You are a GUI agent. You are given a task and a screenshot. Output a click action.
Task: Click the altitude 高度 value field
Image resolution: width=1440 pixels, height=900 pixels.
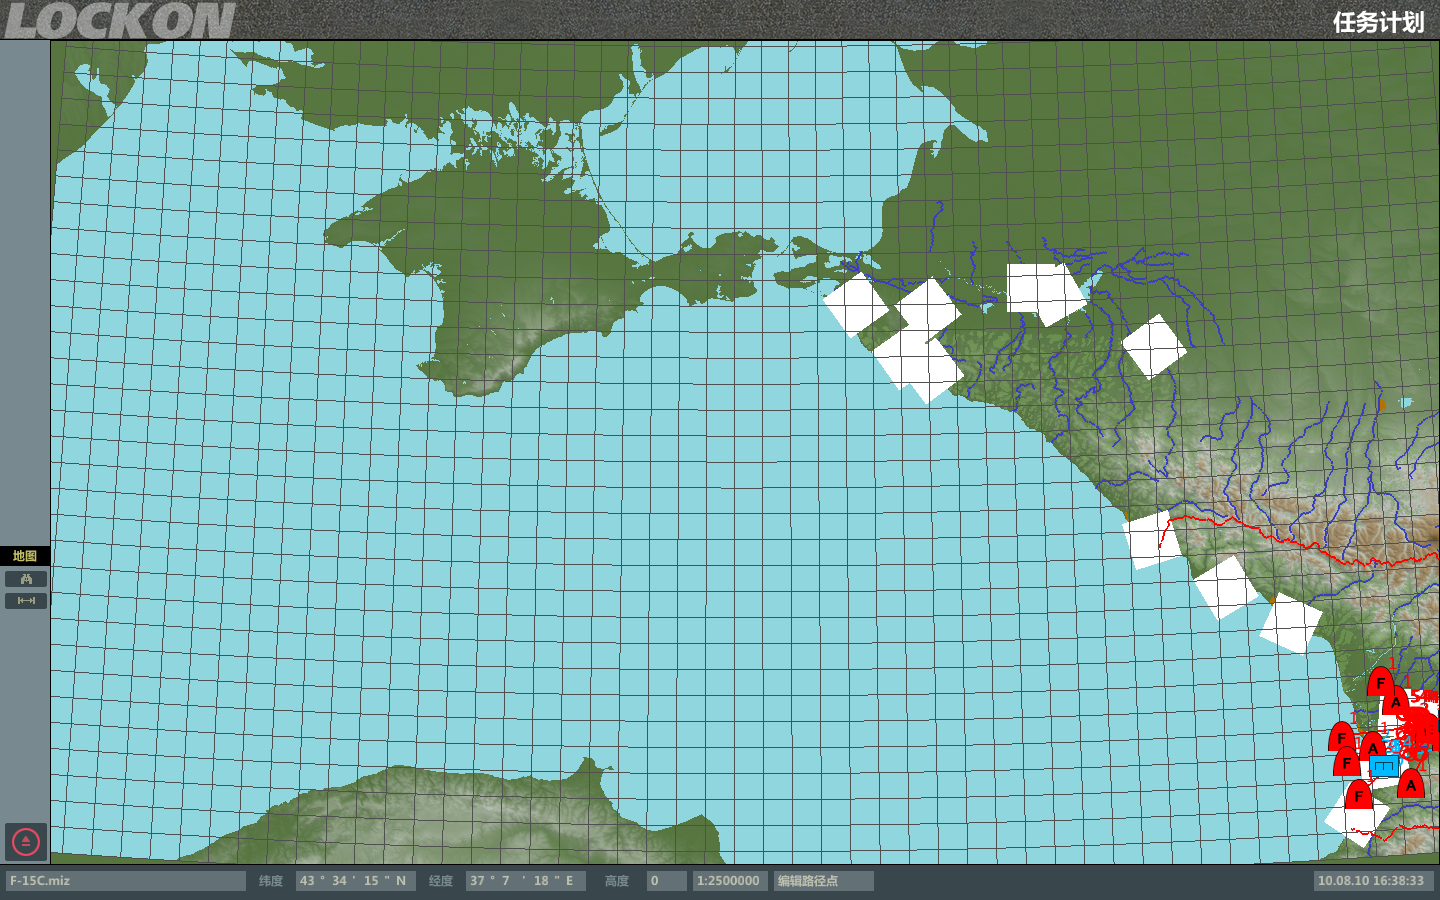point(666,881)
